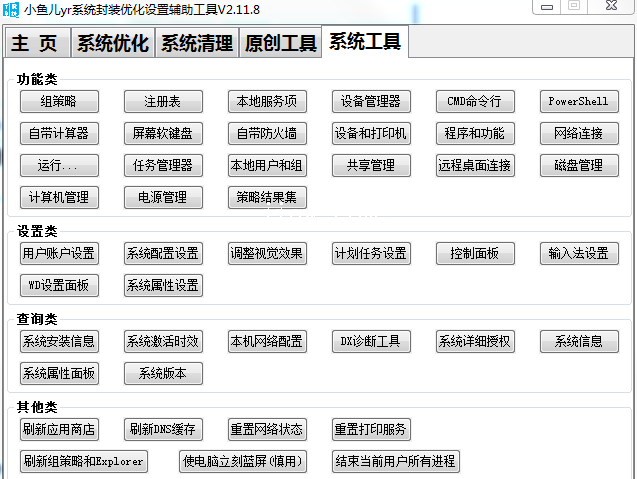Open 远程桌面连接 remote desktop connection

[475, 166]
